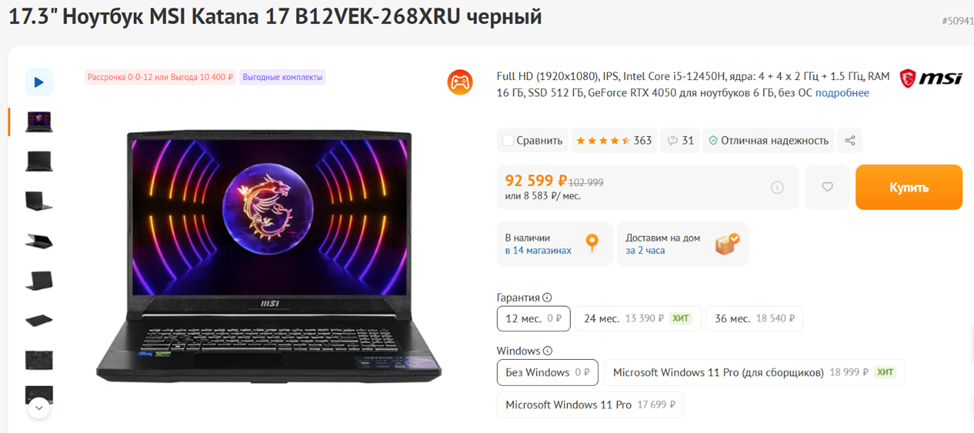Select 36 мес. warranty option
This screenshot has width=974, height=433.
click(754, 319)
